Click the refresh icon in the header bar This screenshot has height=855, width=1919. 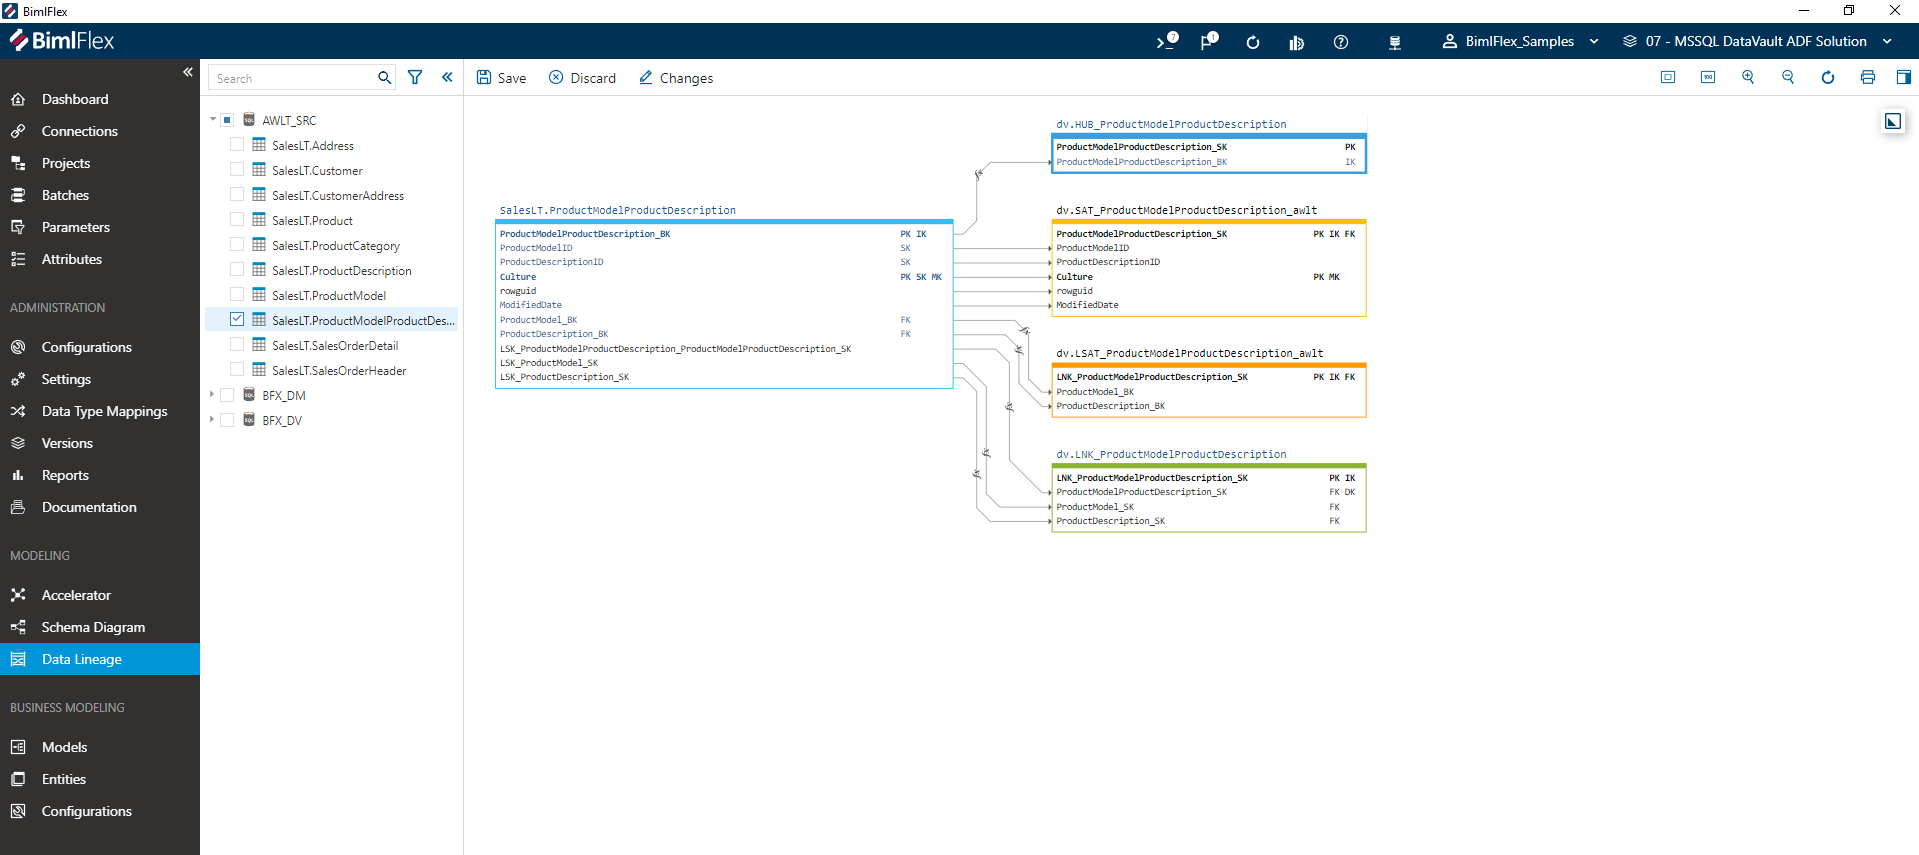[x=1252, y=42]
